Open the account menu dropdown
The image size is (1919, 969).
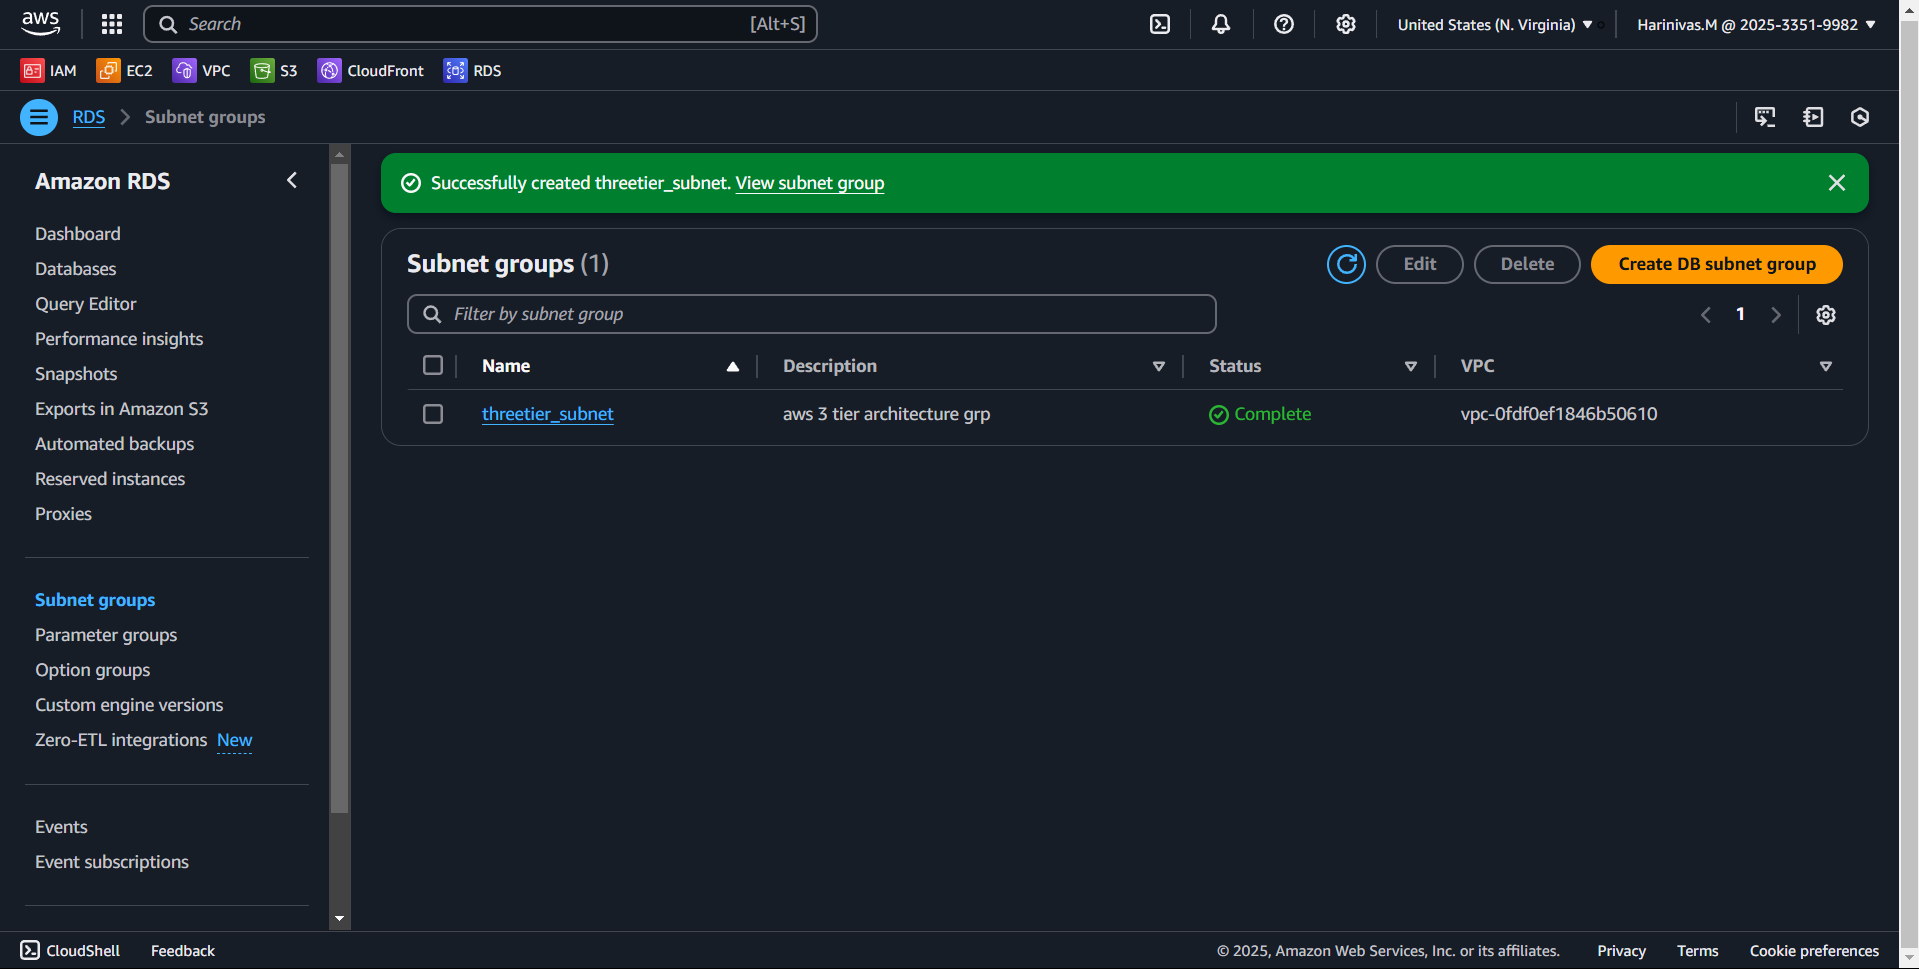click(x=1756, y=24)
